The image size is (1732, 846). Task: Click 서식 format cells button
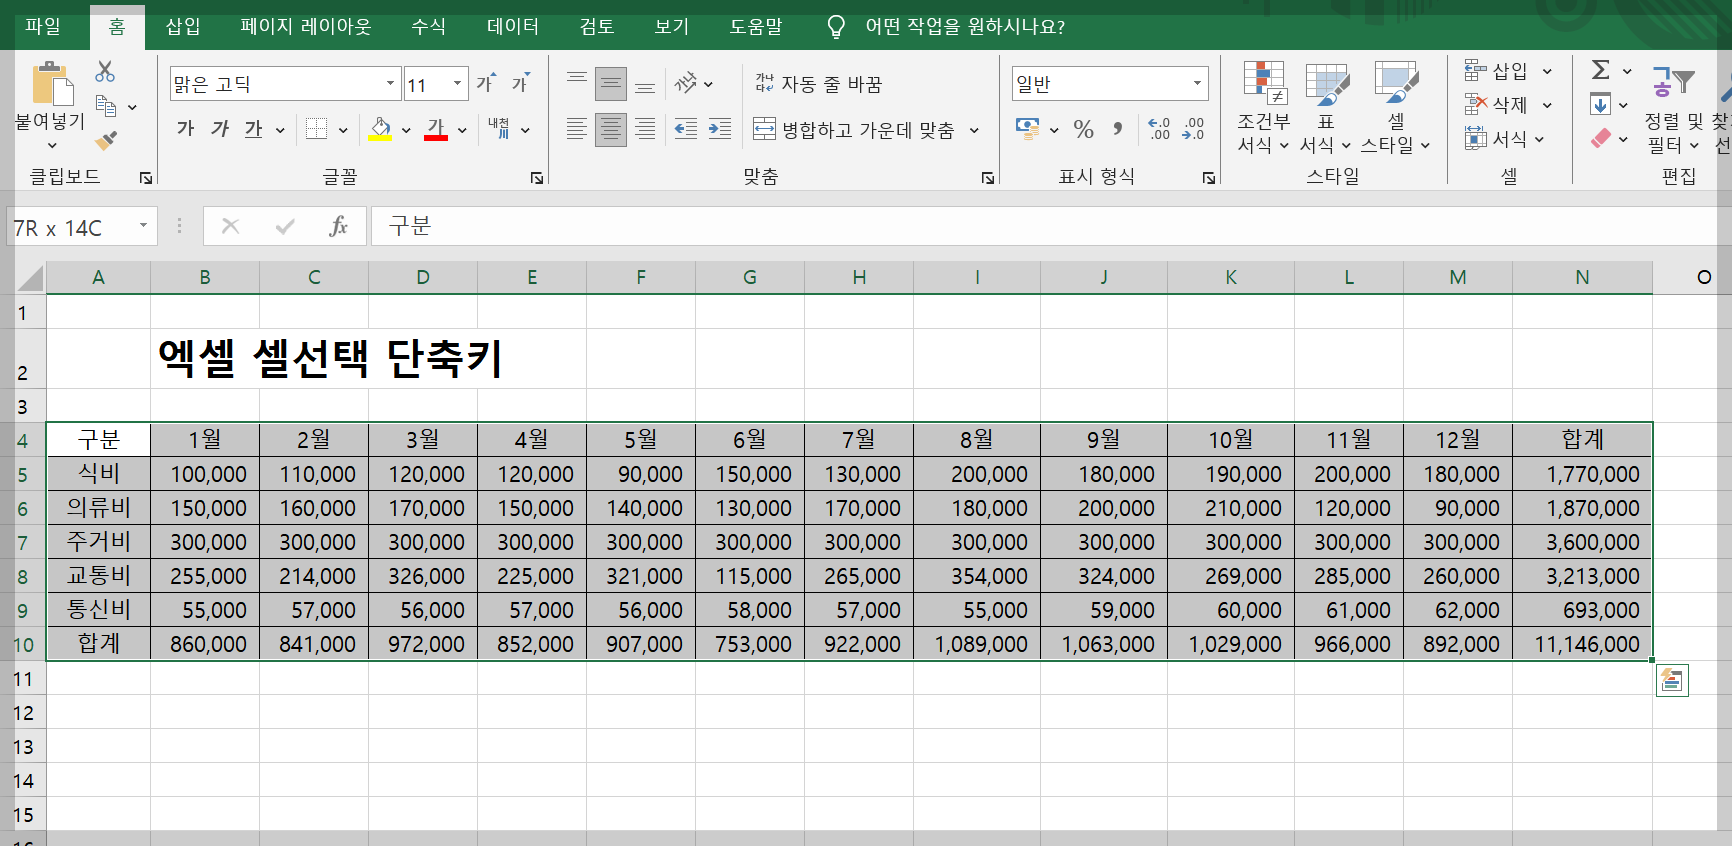1497,138
